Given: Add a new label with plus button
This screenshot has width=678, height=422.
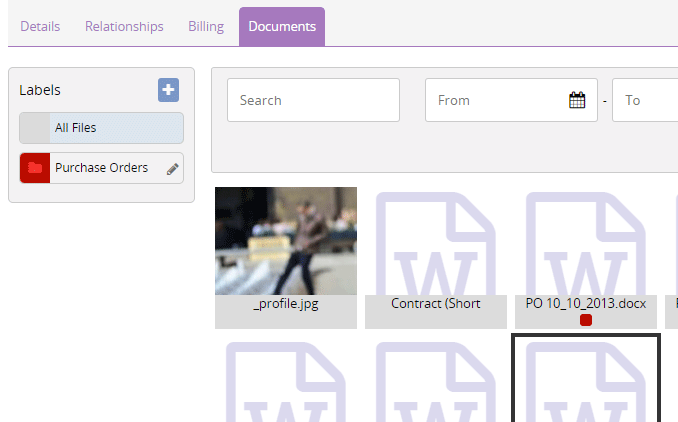Looking at the screenshot, I should (168, 90).
